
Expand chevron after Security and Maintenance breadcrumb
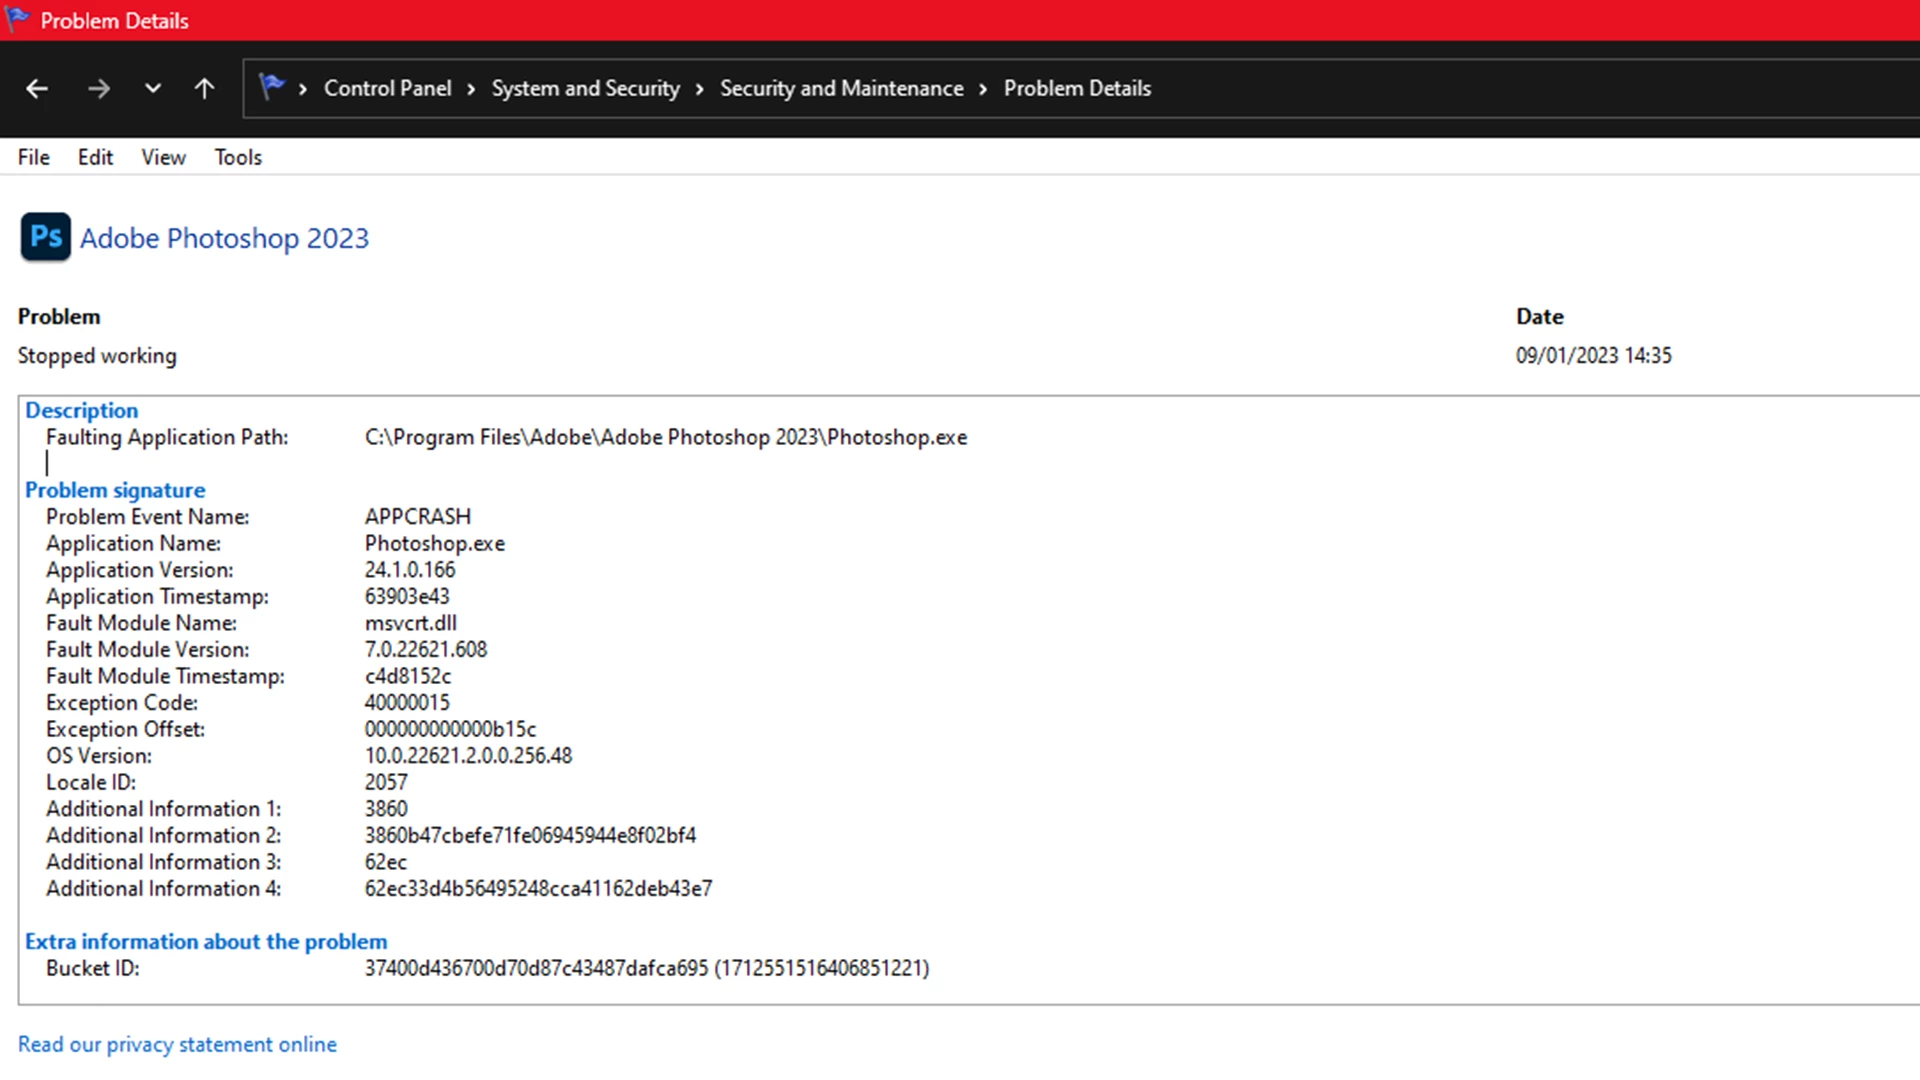pos(983,89)
